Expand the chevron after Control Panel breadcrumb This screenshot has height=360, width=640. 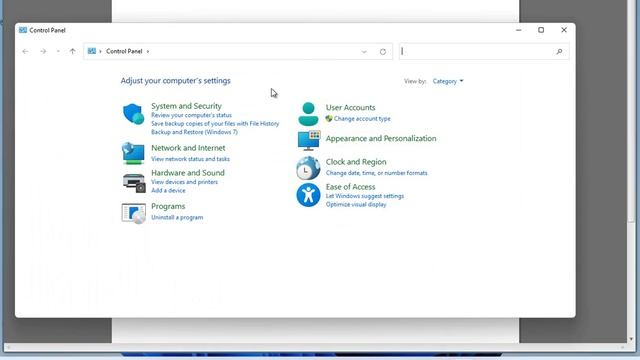148,51
